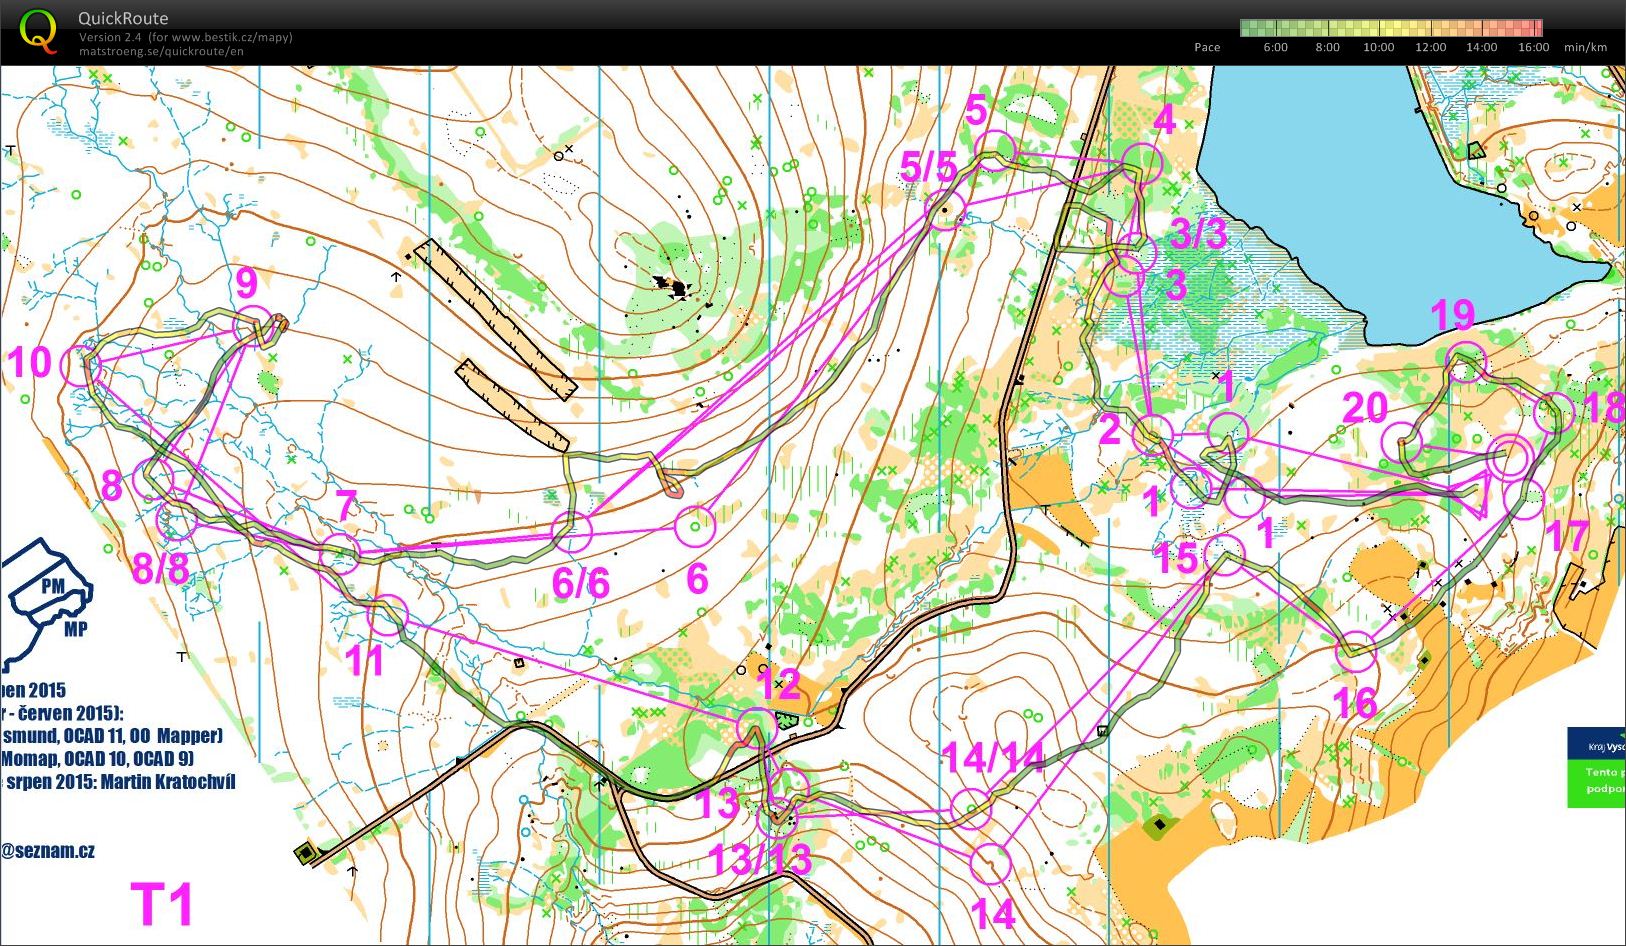Click control circle 15 on the map
The height and width of the screenshot is (946, 1626).
(1224, 555)
